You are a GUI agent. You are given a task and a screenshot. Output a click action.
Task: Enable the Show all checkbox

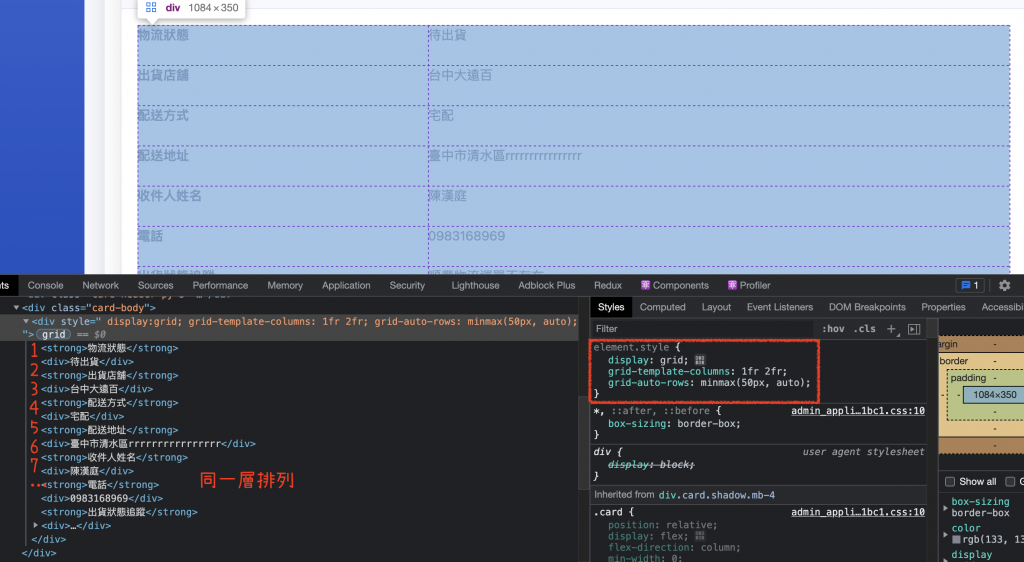pyautogui.click(x=950, y=482)
